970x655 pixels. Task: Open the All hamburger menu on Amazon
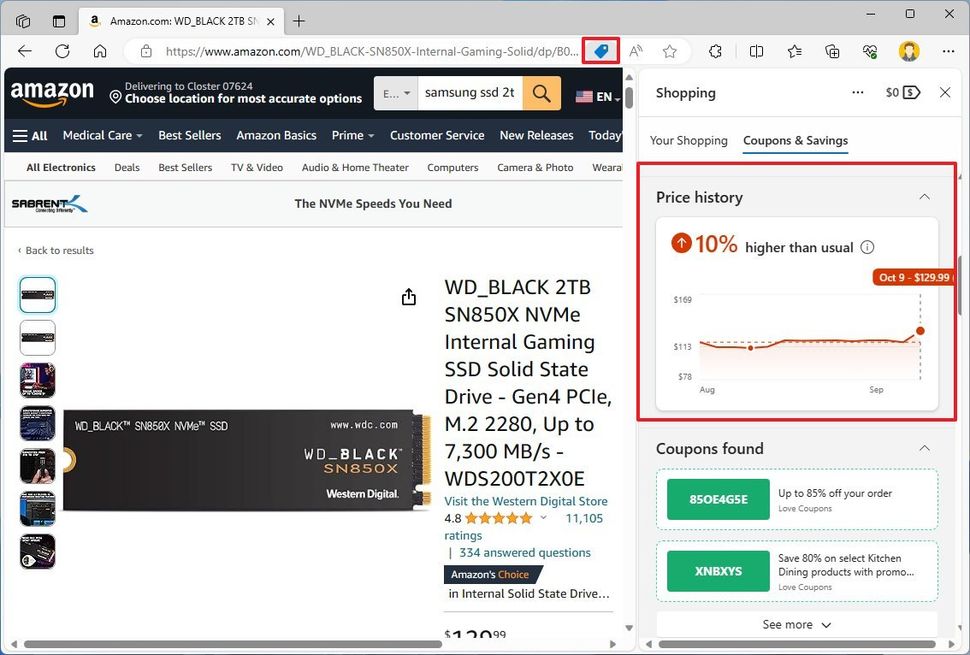tap(30, 135)
